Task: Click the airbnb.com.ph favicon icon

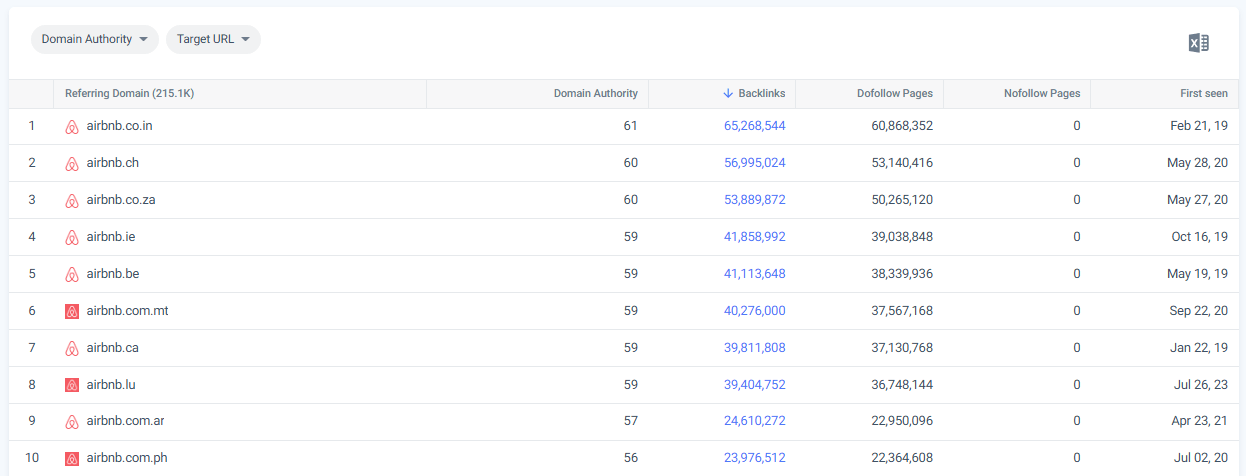Action: pos(72,459)
